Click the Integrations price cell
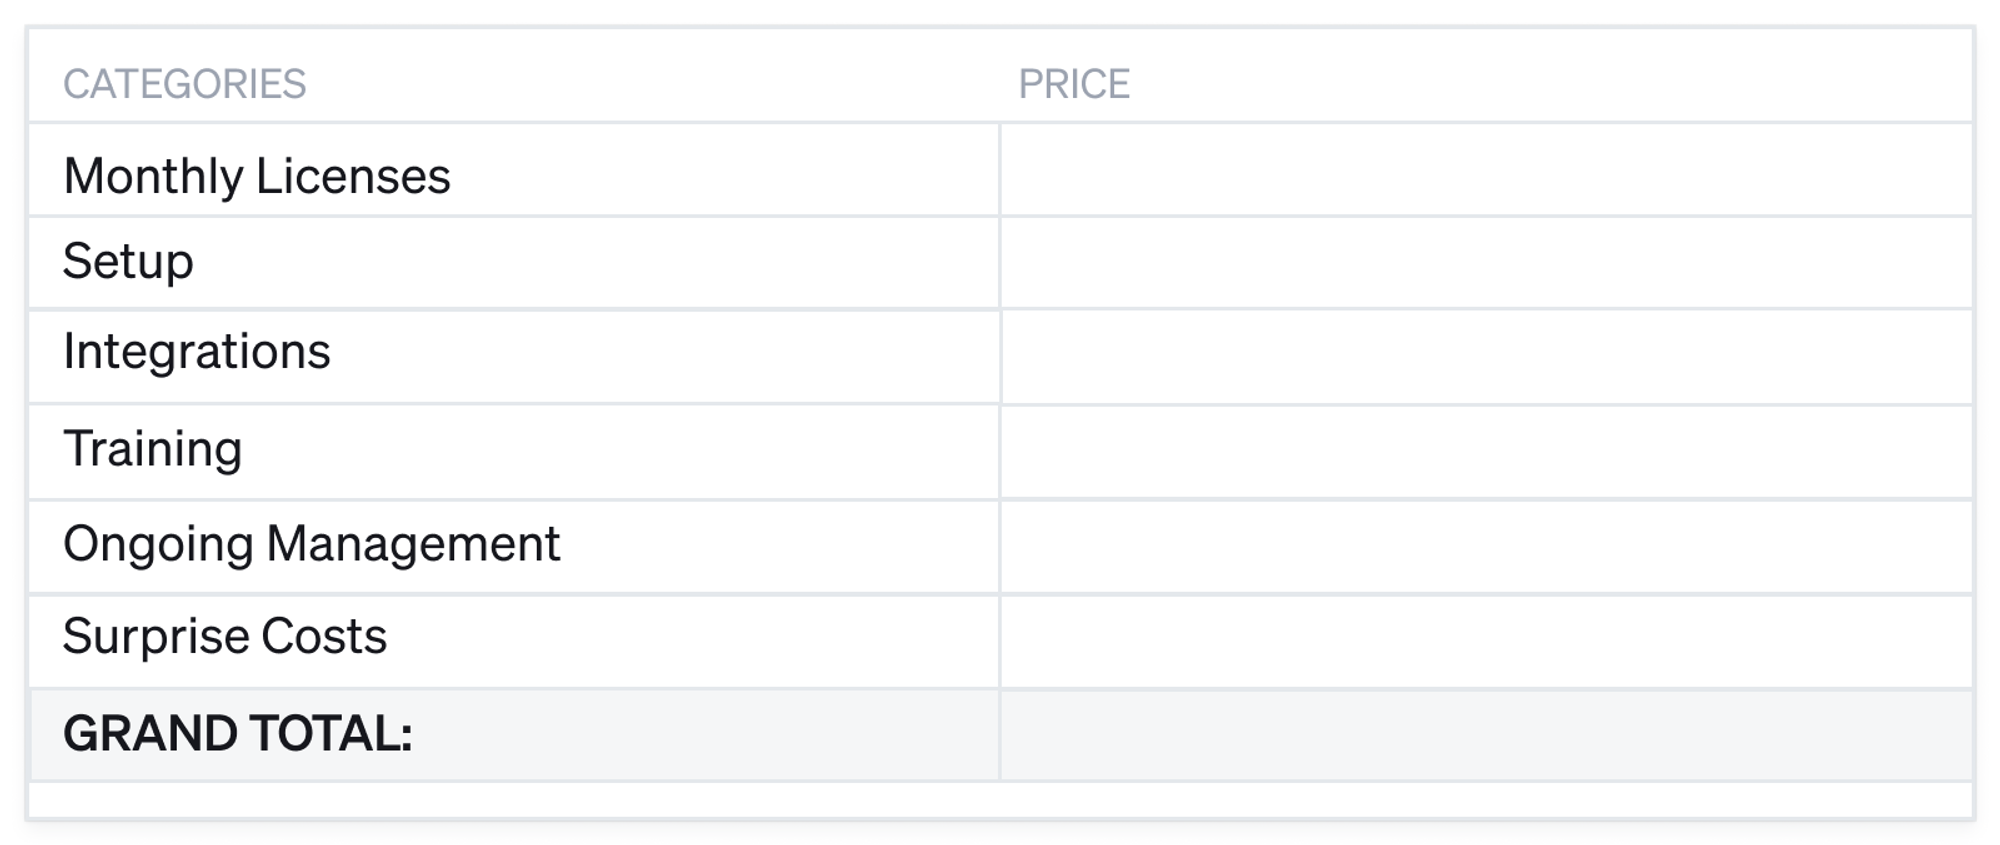Screen dimensions: 2000x845 [1486, 357]
